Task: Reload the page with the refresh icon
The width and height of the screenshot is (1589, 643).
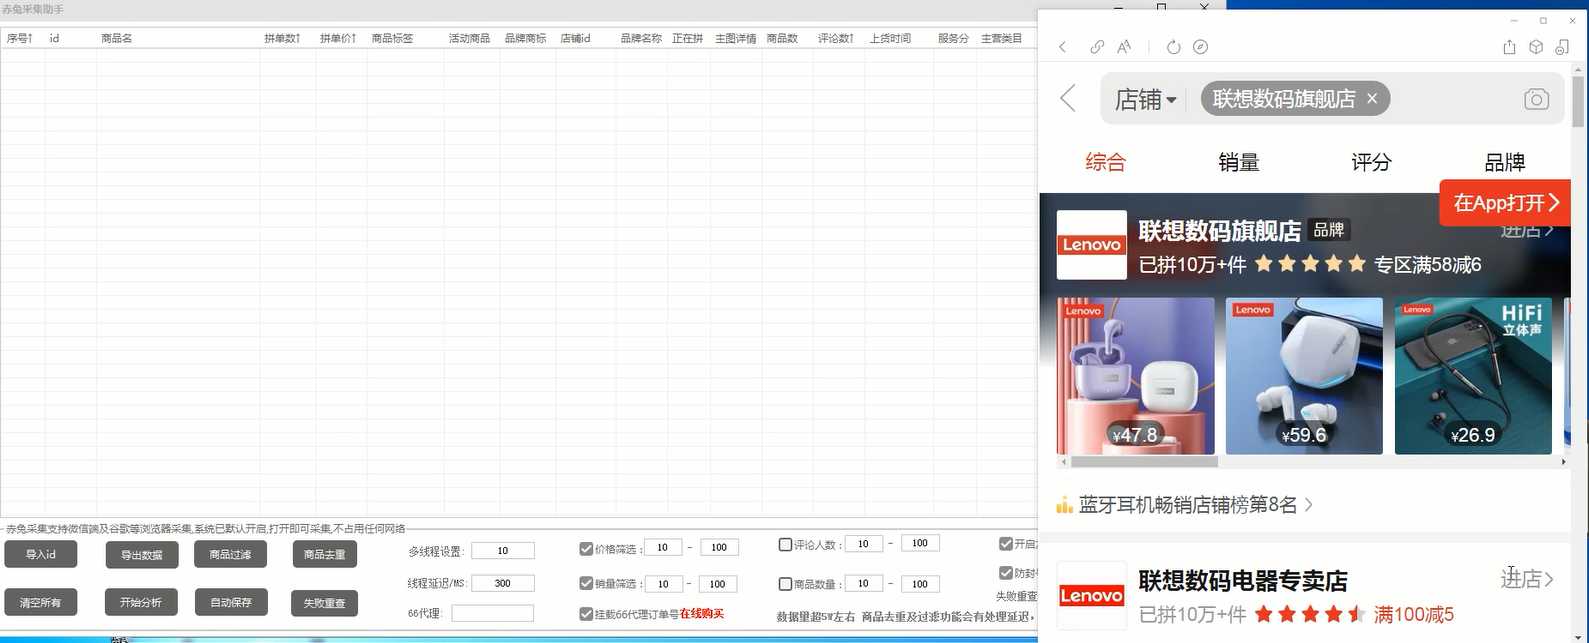Action: [x=1173, y=47]
